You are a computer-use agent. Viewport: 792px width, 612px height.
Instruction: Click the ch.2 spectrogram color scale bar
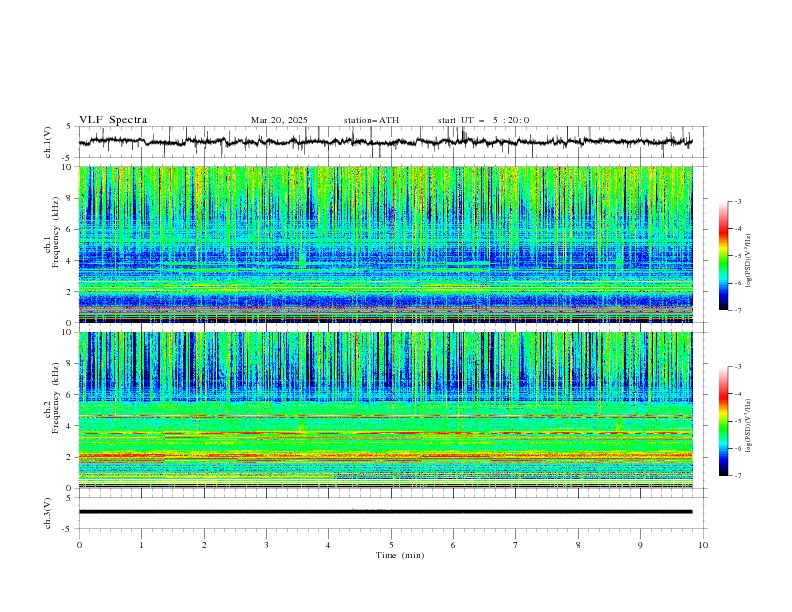click(723, 421)
